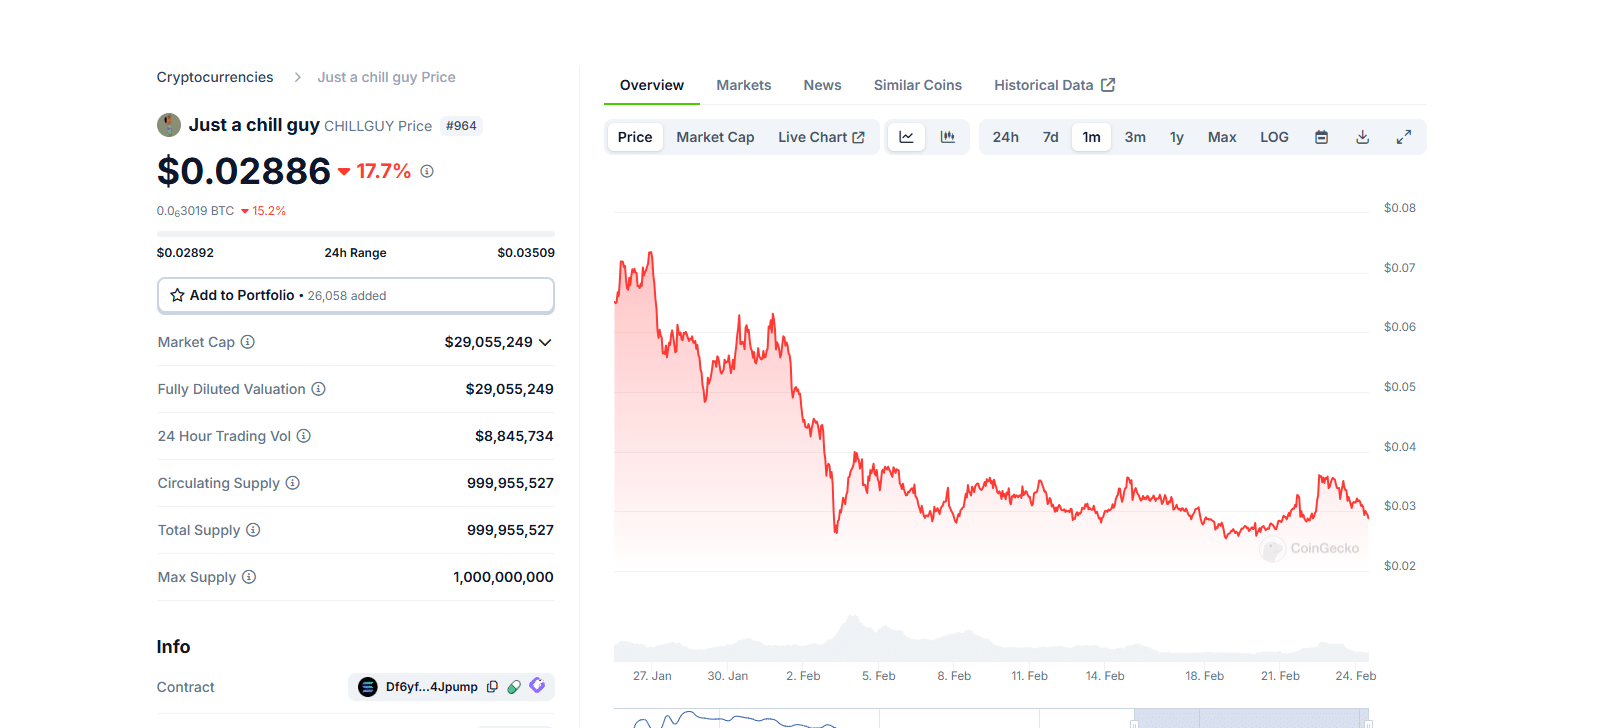
Task: Toggle LOG scale on chart
Action: [x=1274, y=137]
